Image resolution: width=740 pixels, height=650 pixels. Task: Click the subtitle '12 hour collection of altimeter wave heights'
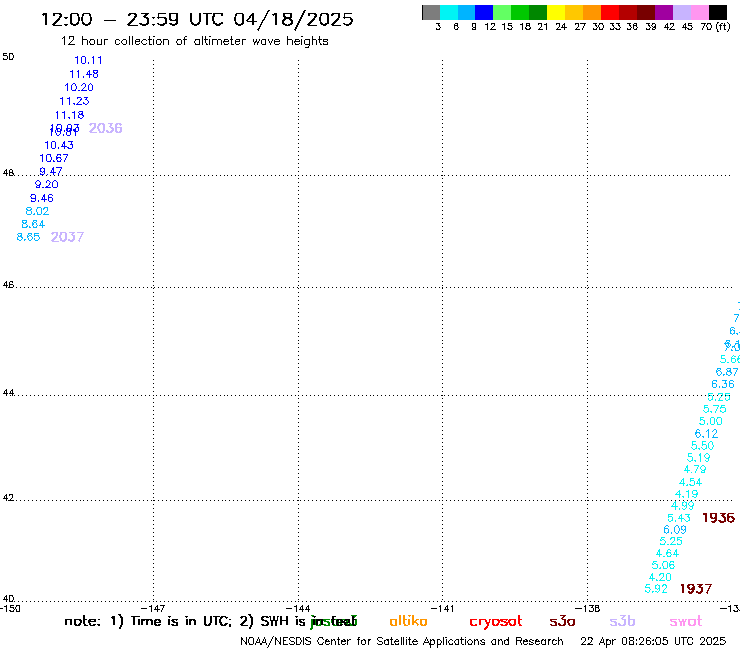click(x=194, y=41)
